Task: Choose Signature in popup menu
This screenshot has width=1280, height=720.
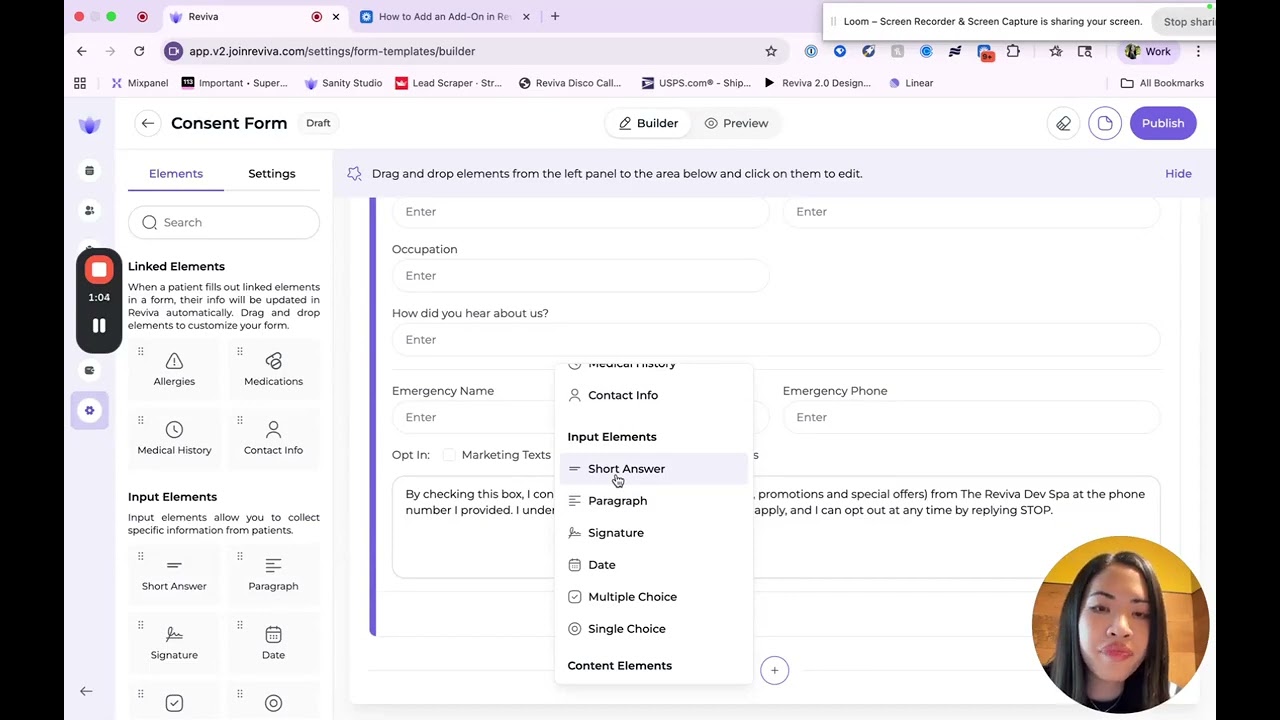Action: point(654,533)
